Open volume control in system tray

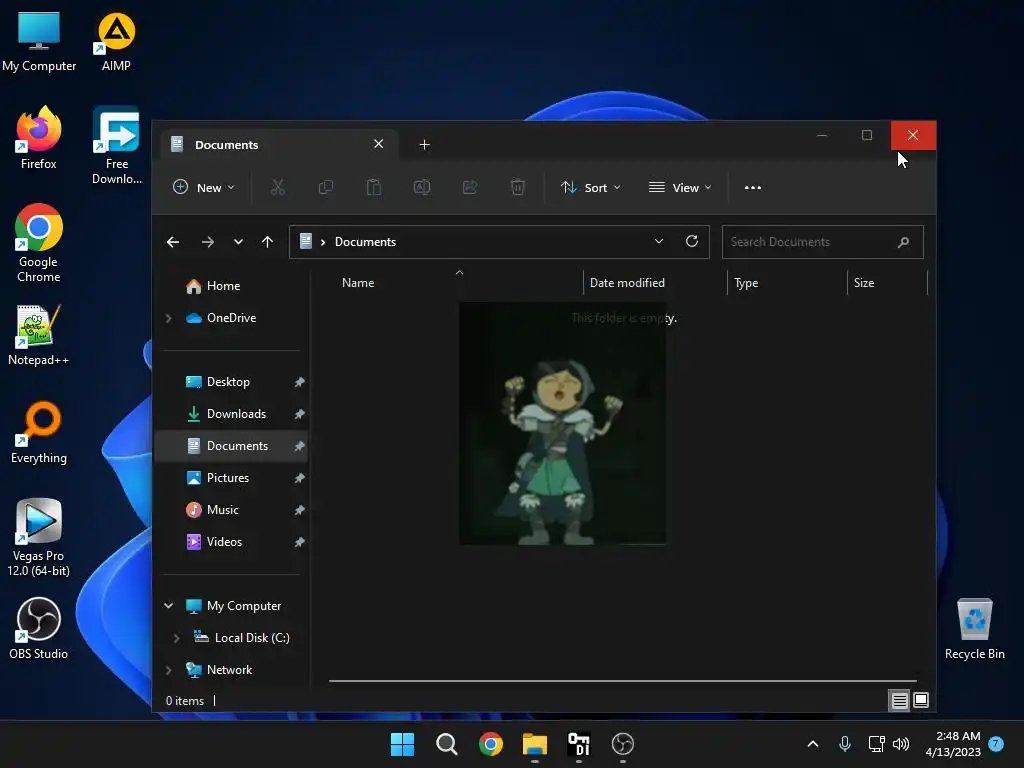tap(901, 744)
